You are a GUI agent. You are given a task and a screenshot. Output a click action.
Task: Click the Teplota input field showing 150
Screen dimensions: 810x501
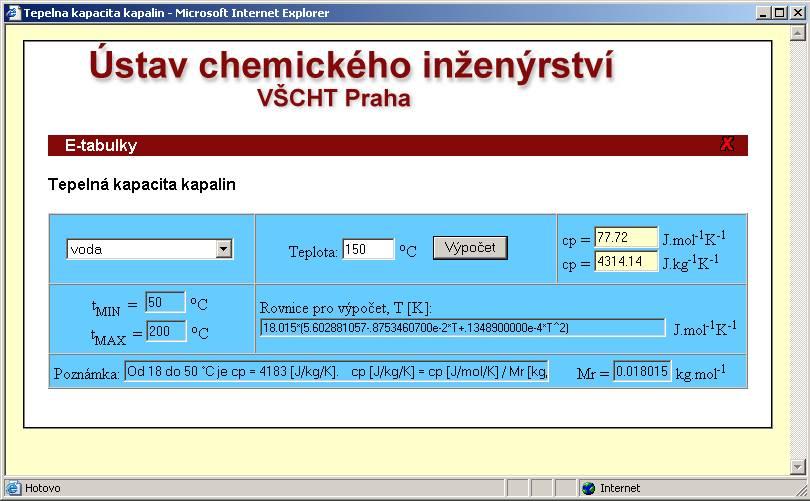coord(368,249)
